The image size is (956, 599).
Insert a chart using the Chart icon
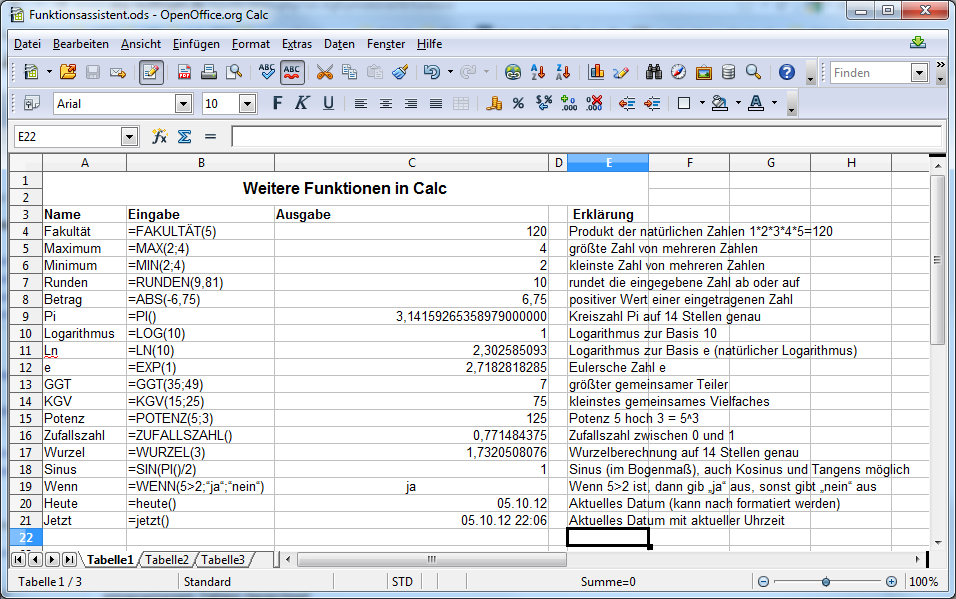[x=596, y=72]
